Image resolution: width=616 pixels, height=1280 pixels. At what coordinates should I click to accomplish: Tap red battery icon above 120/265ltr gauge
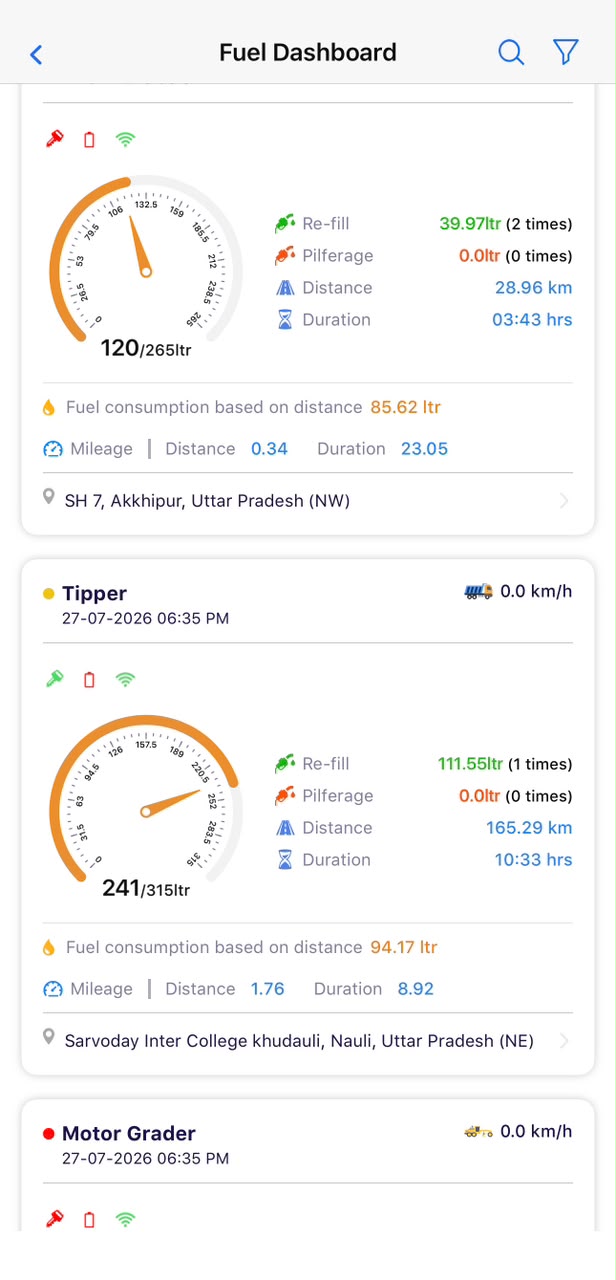coord(89,140)
